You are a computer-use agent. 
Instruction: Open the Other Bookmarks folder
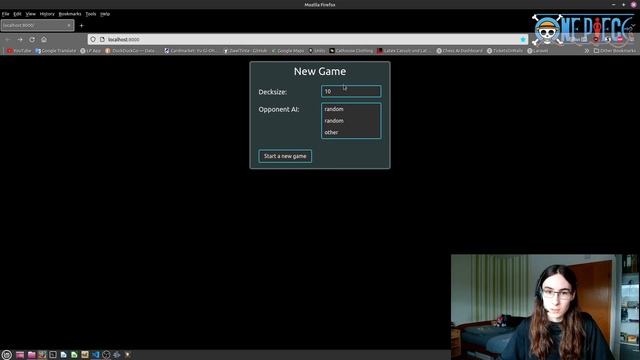[x=615, y=51]
